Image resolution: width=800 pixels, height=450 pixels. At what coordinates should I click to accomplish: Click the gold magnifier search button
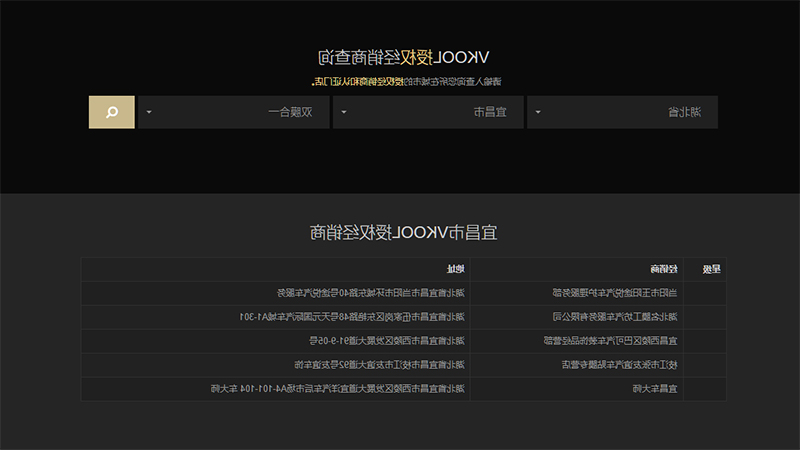(x=112, y=112)
